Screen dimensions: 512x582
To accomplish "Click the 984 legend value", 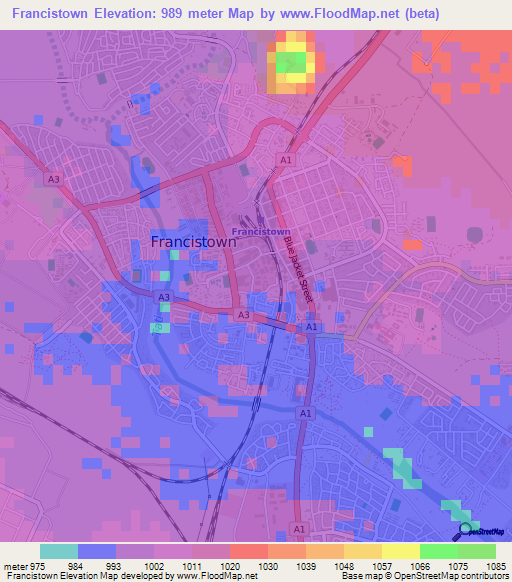I will point(75,567).
